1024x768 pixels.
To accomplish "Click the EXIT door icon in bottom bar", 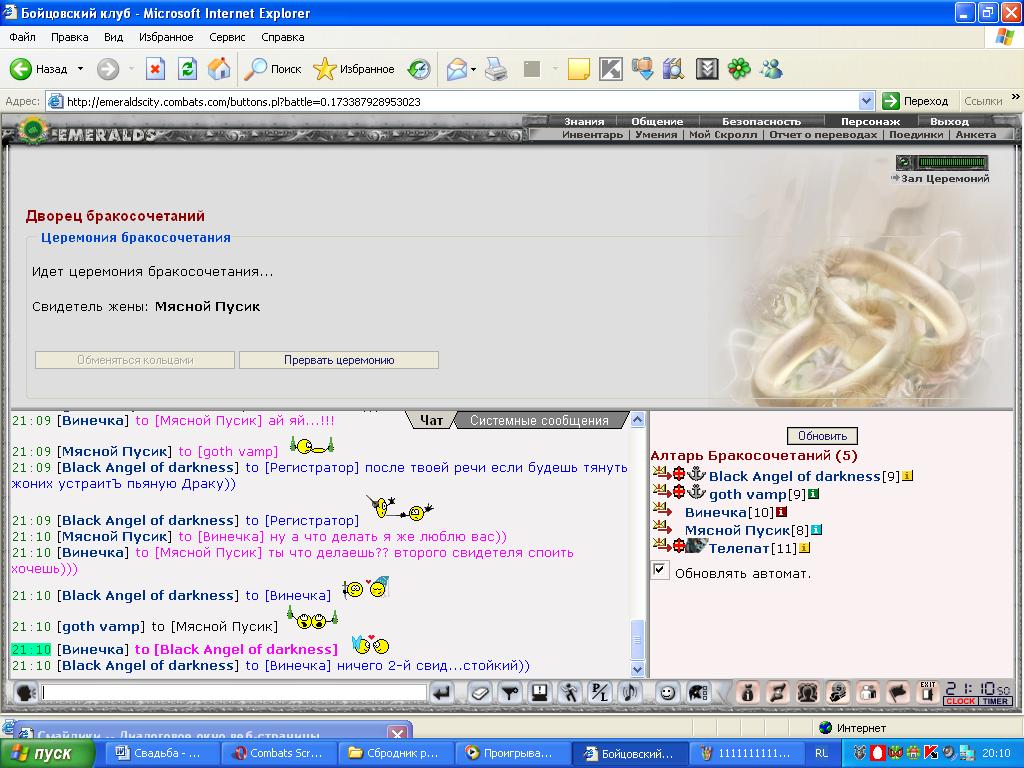I will coord(927,692).
